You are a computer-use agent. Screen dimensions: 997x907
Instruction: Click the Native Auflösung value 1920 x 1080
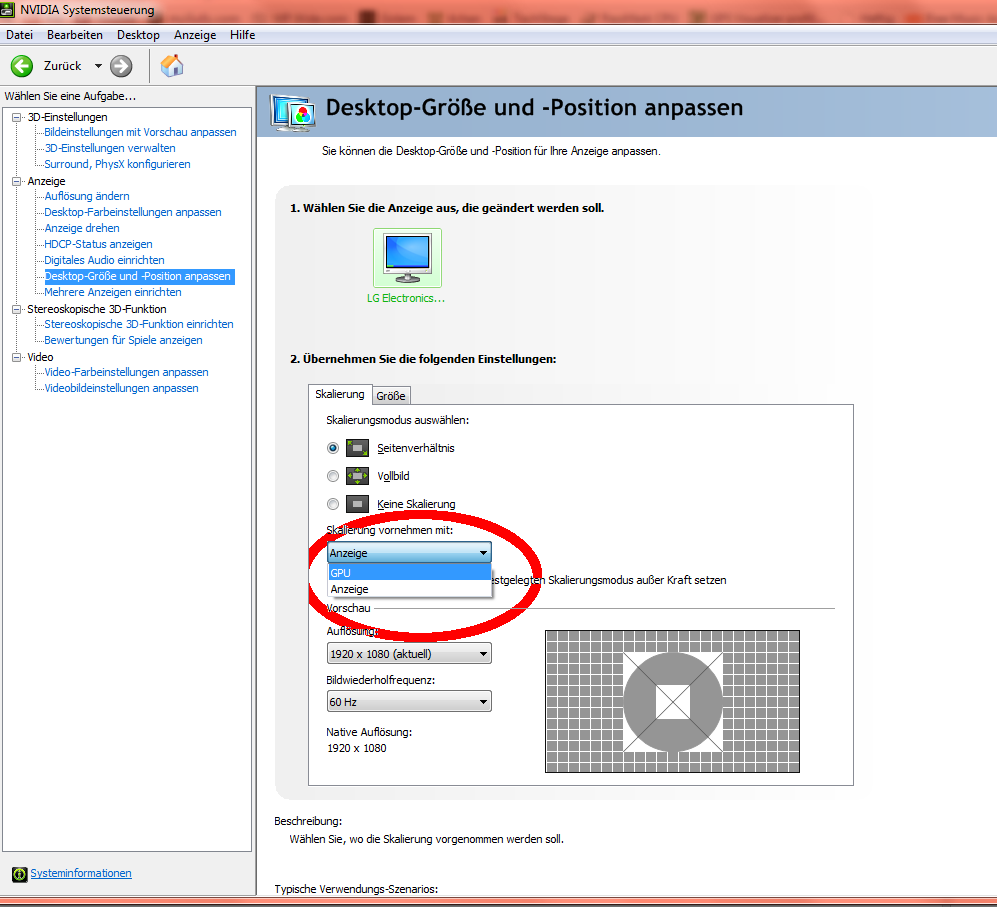pyautogui.click(x=357, y=749)
